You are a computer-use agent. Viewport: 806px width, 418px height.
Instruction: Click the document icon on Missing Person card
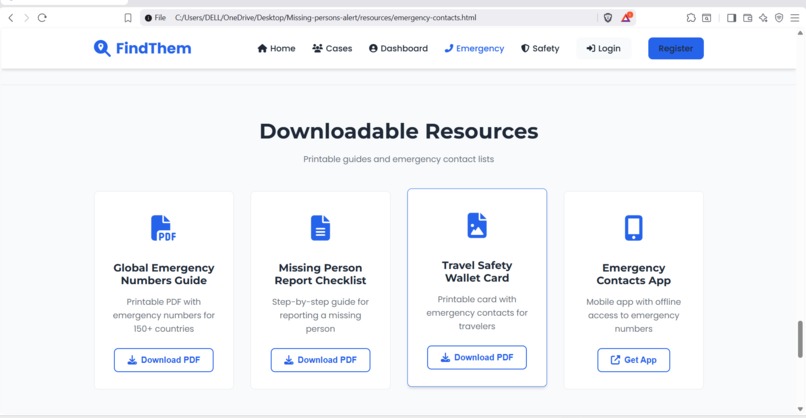click(320, 228)
